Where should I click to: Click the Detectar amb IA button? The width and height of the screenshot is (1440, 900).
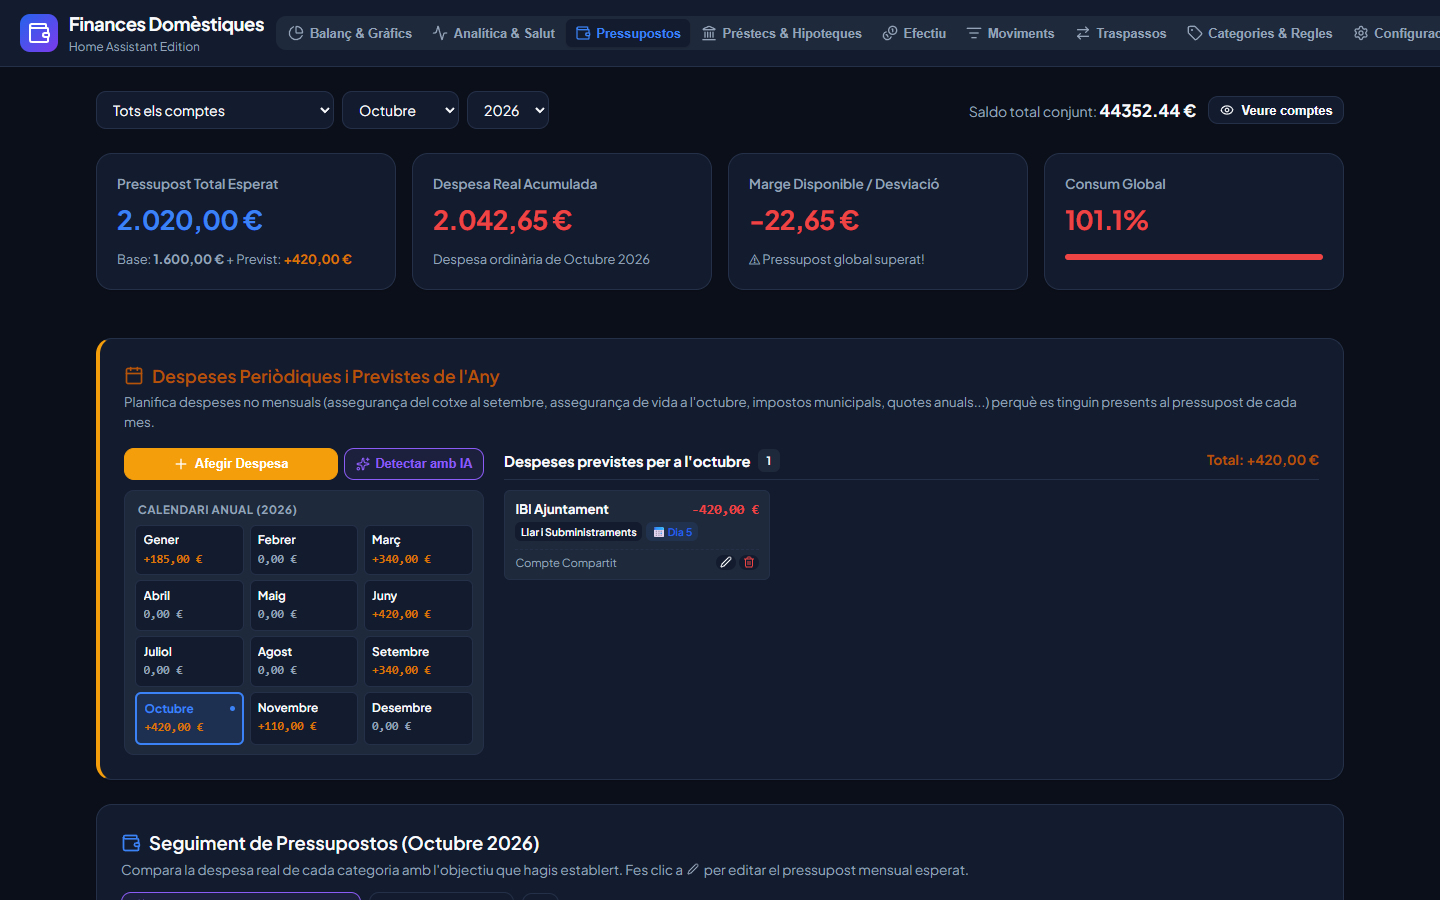414,464
